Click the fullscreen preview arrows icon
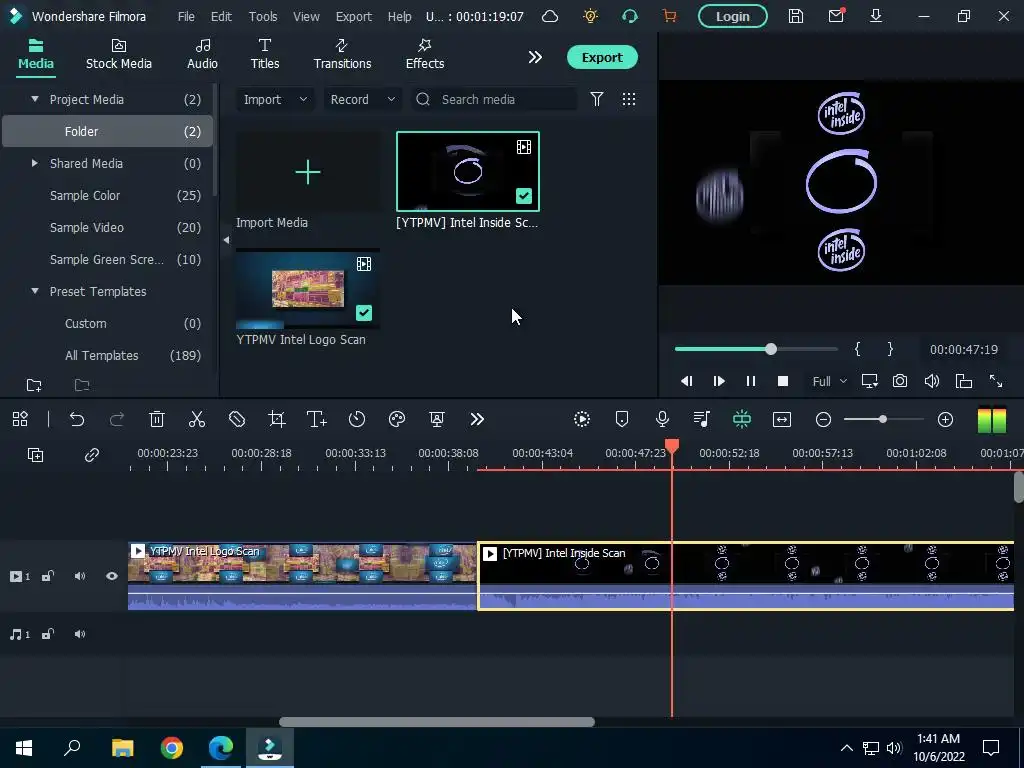 click(x=996, y=381)
